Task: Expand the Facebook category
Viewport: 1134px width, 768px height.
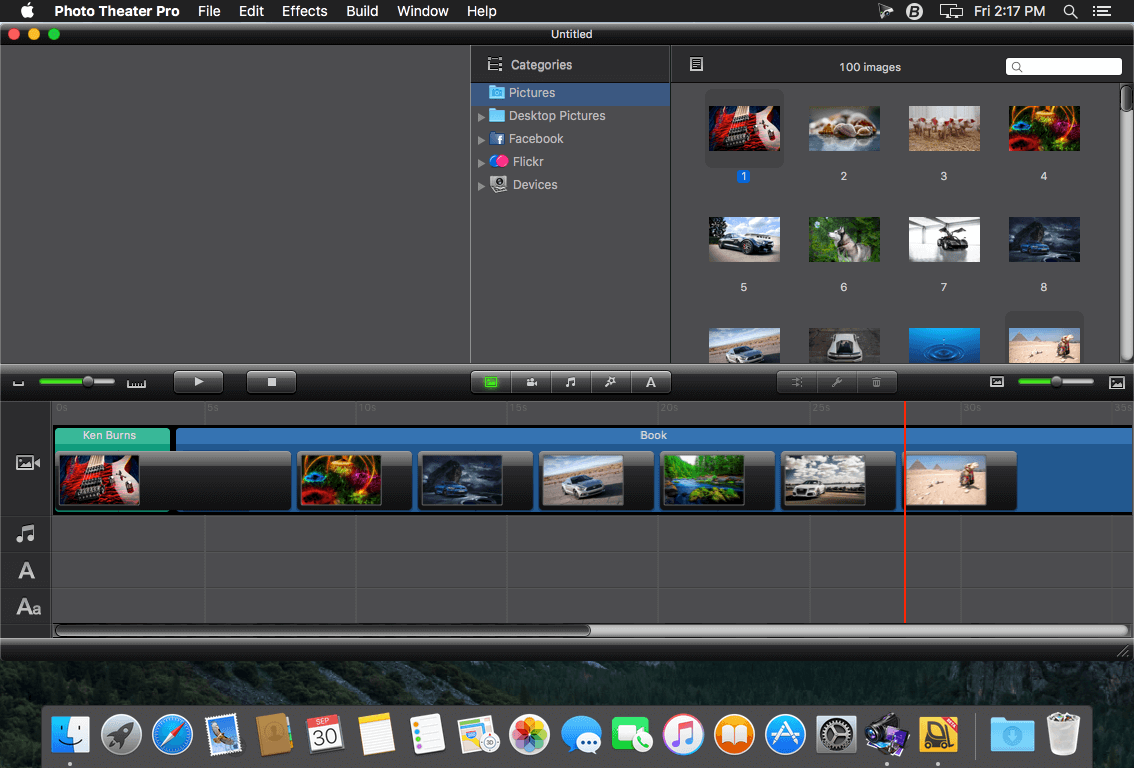Action: [481, 140]
